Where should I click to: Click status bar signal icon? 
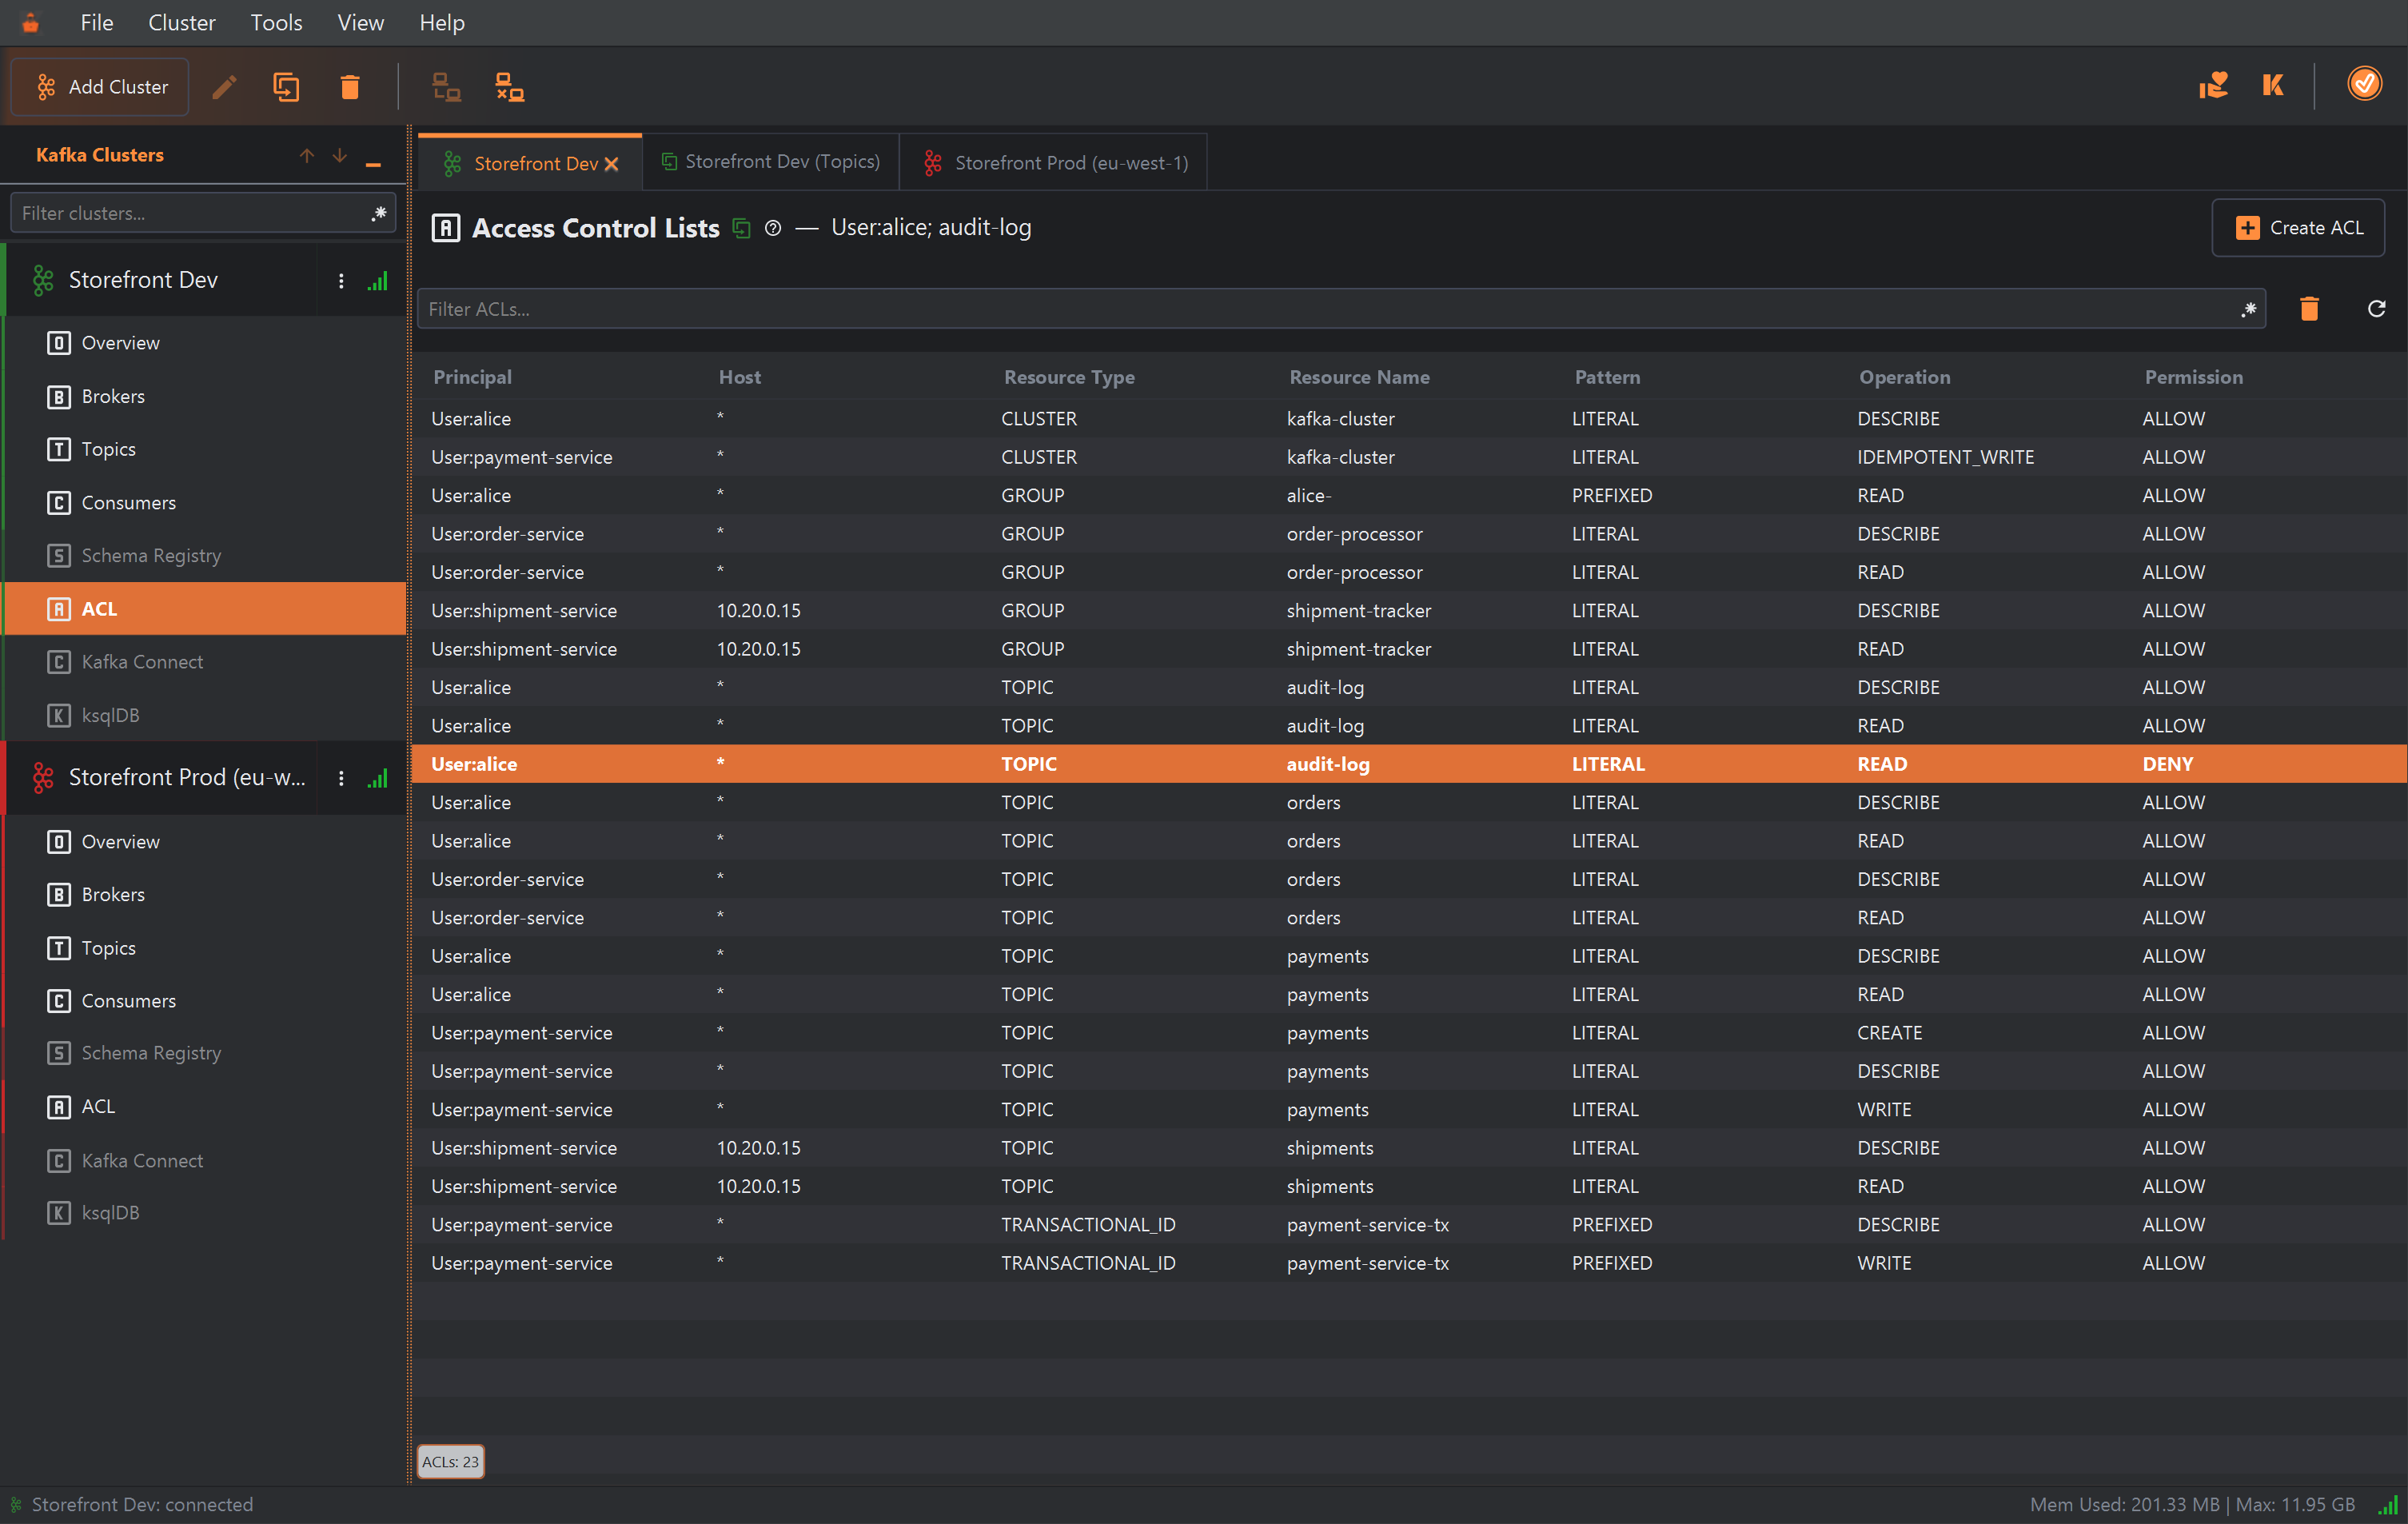2388,1505
